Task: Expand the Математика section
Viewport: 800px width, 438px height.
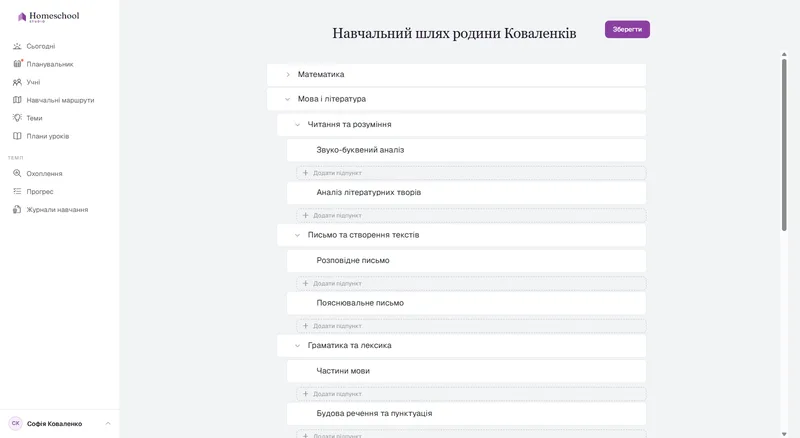Action: click(x=288, y=75)
